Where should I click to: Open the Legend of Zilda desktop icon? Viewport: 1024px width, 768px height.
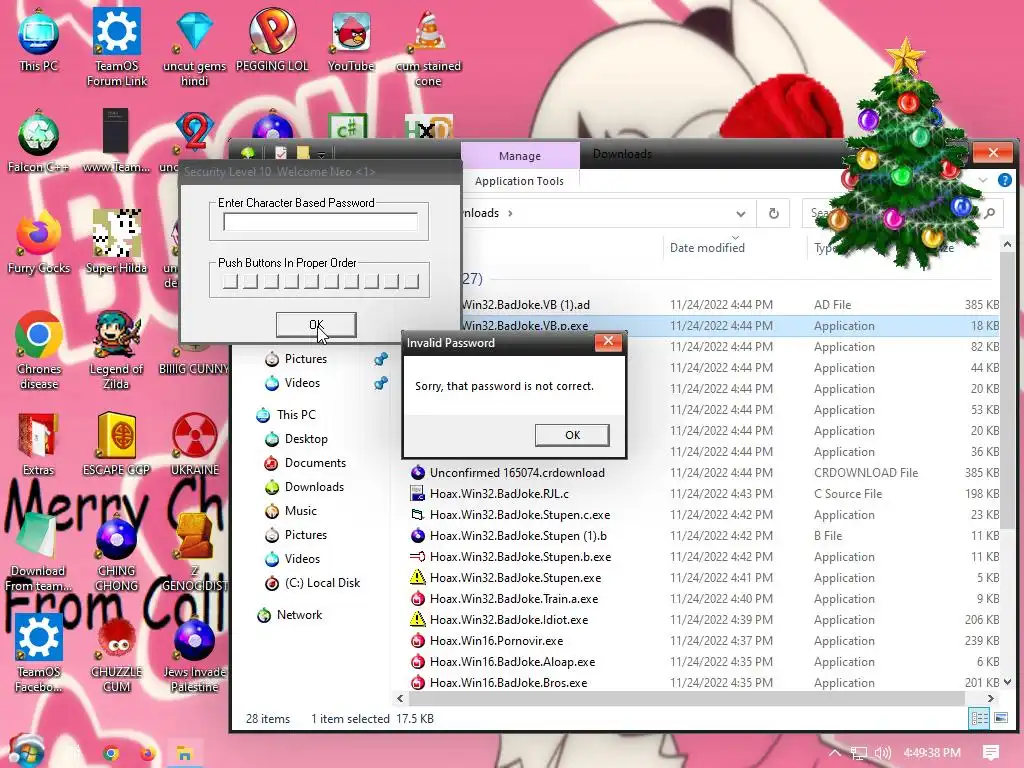(x=116, y=350)
